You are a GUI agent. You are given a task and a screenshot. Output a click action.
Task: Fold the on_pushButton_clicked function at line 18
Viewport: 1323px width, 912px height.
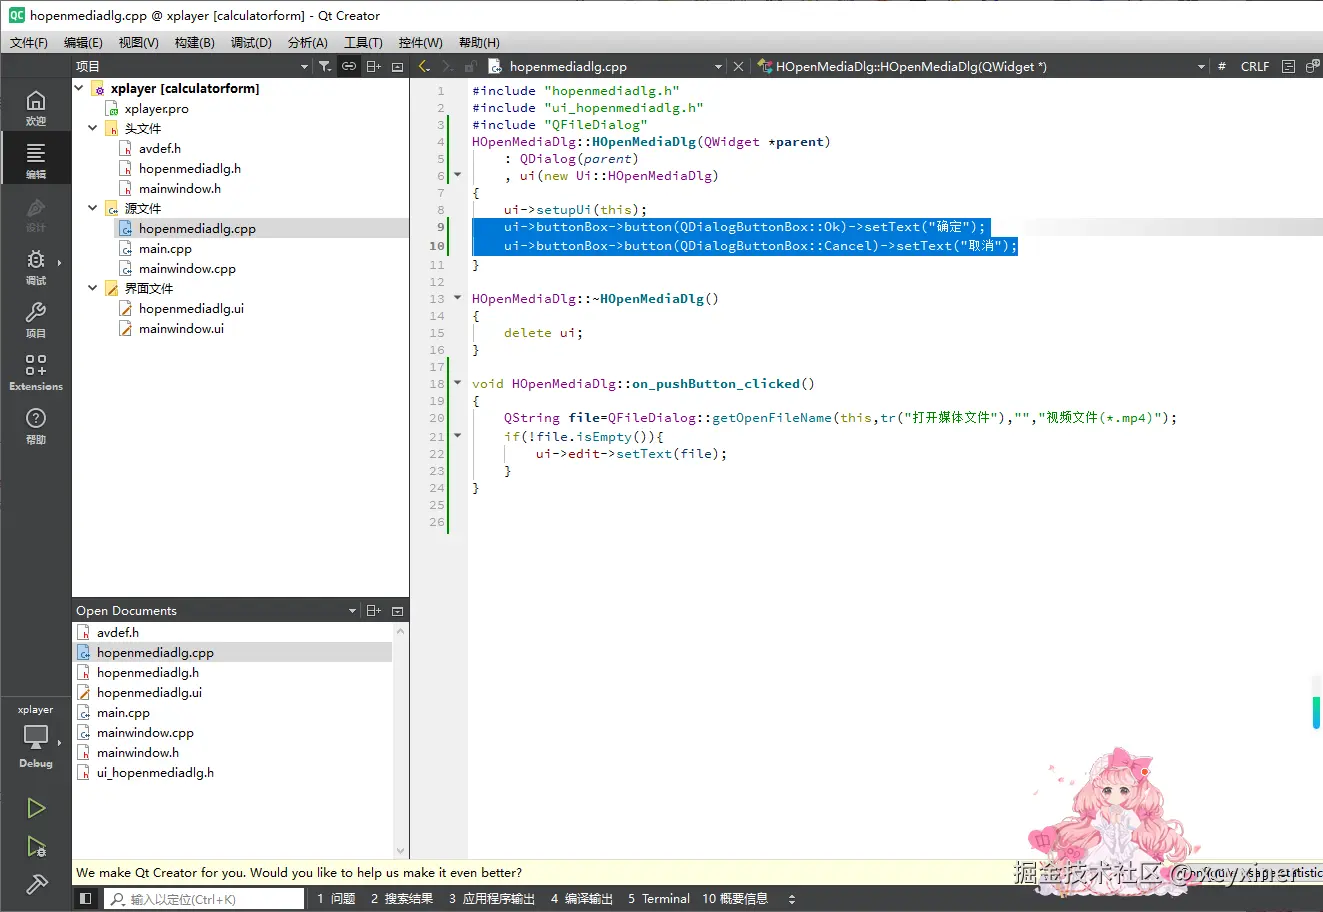click(458, 383)
